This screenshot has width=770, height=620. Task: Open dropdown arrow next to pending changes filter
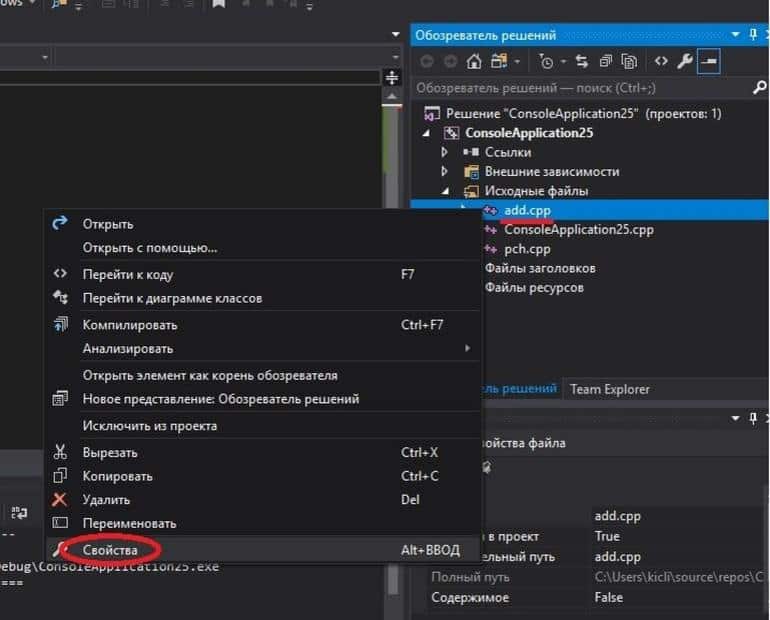[x=563, y=62]
